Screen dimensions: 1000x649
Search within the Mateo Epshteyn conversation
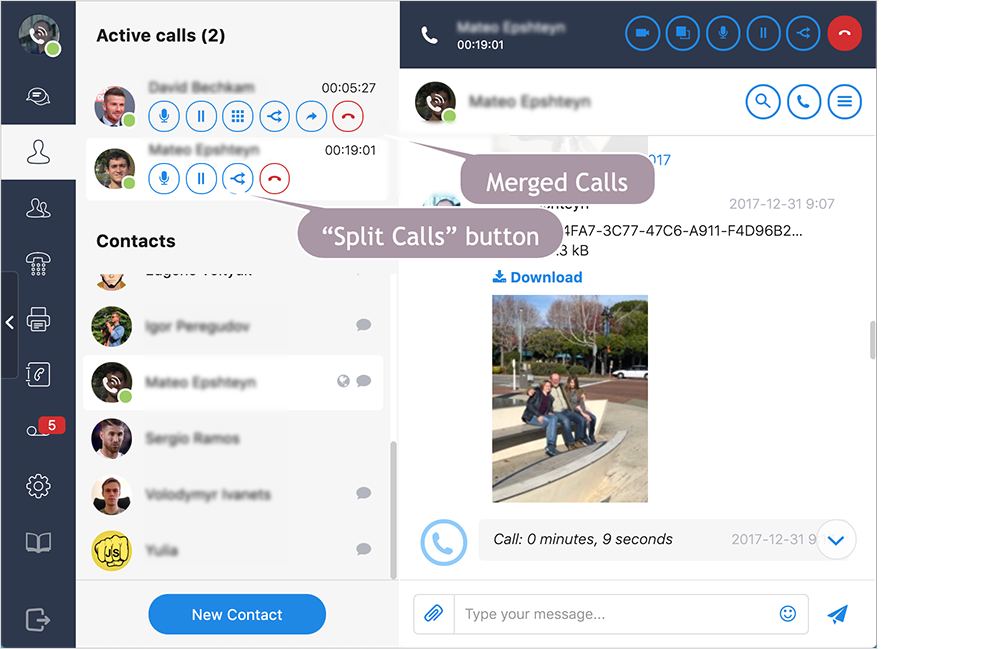point(763,101)
